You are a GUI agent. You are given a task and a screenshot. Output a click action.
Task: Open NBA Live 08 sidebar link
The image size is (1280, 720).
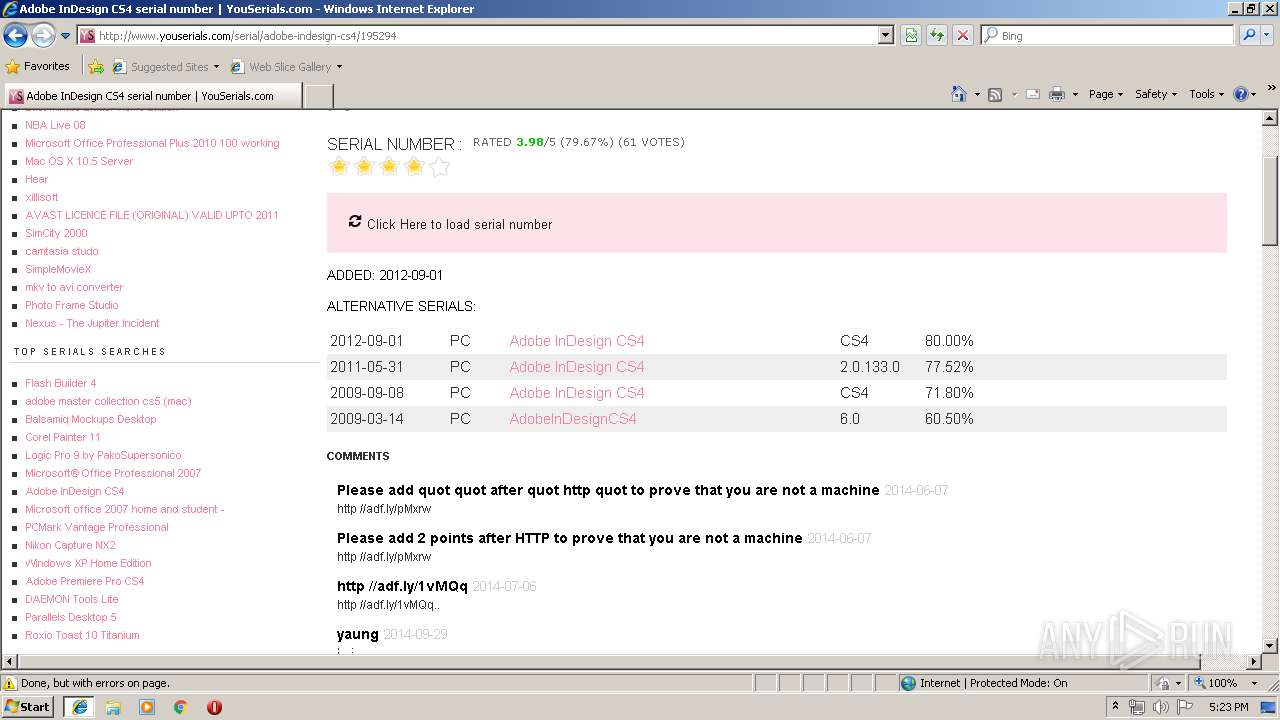[55, 125]
